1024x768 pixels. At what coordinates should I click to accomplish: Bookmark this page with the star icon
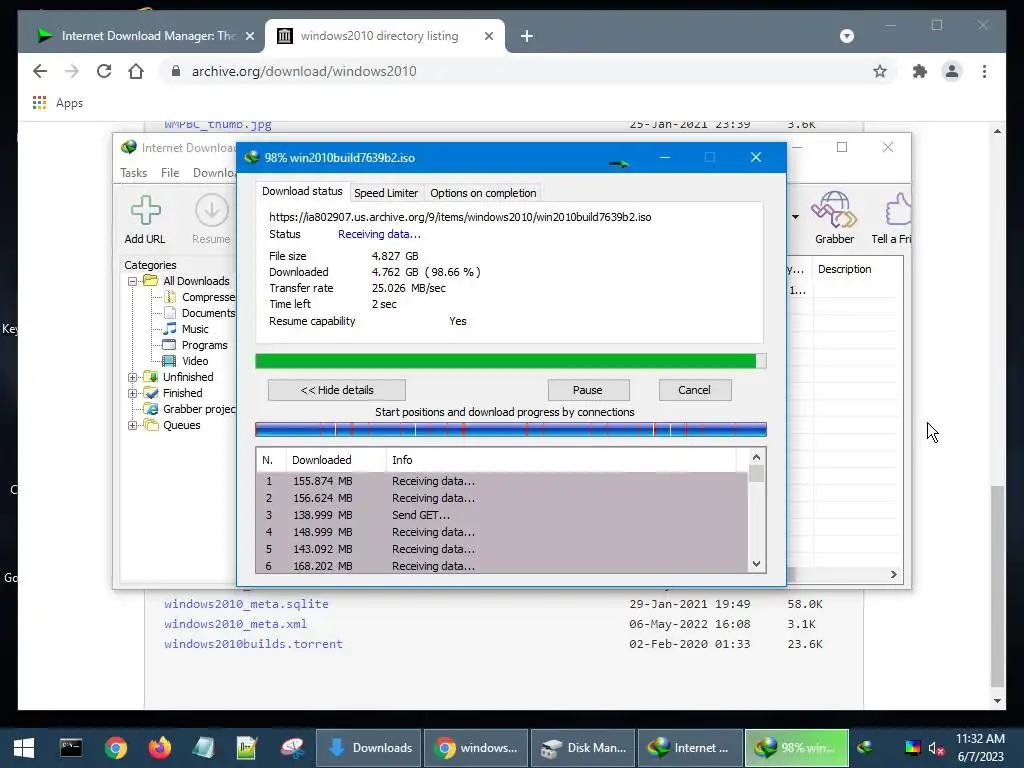click(880, 71)
